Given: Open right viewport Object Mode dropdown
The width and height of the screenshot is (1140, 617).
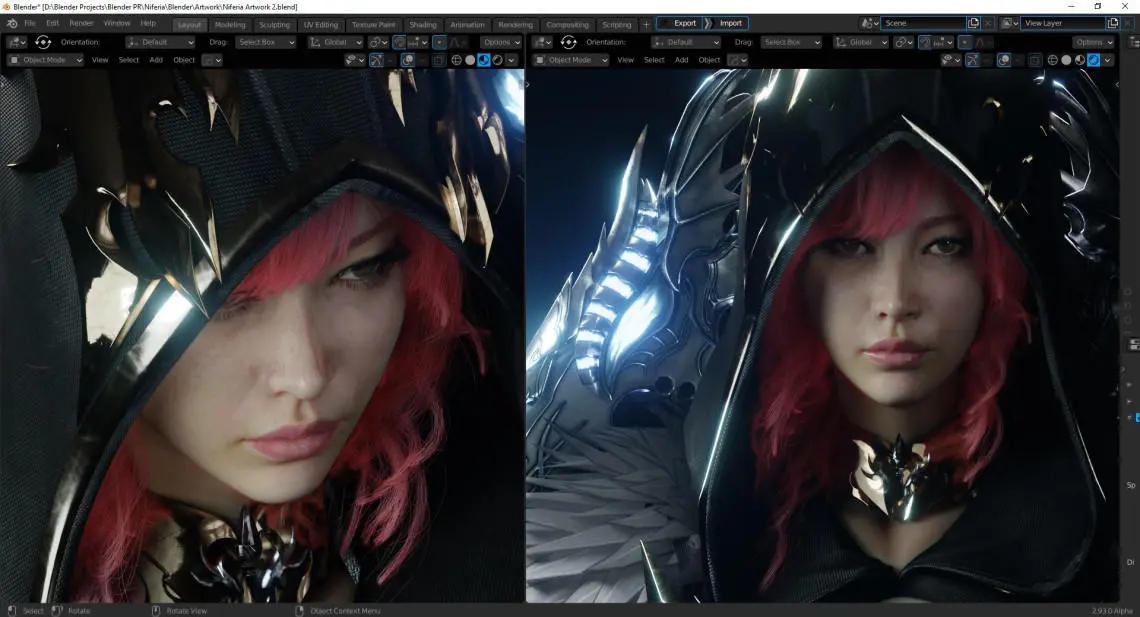Looking at the screenshot, I should pyautogui.click(x=571, y=60).
